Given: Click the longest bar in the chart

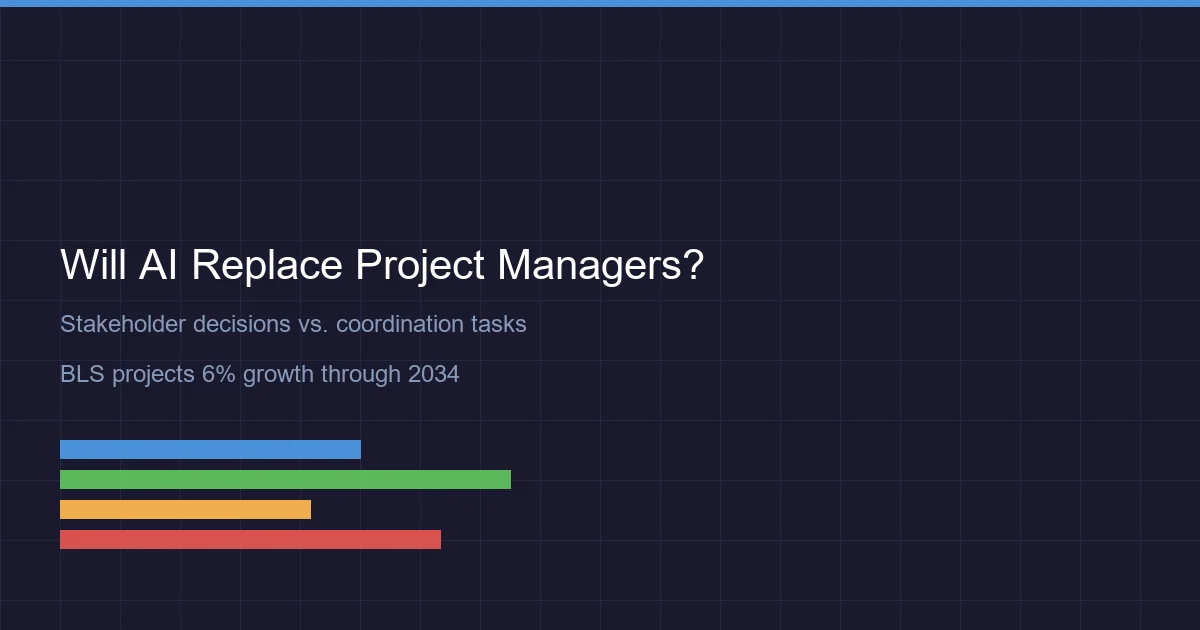Looking at the screenshot, I should click(285, 479).
